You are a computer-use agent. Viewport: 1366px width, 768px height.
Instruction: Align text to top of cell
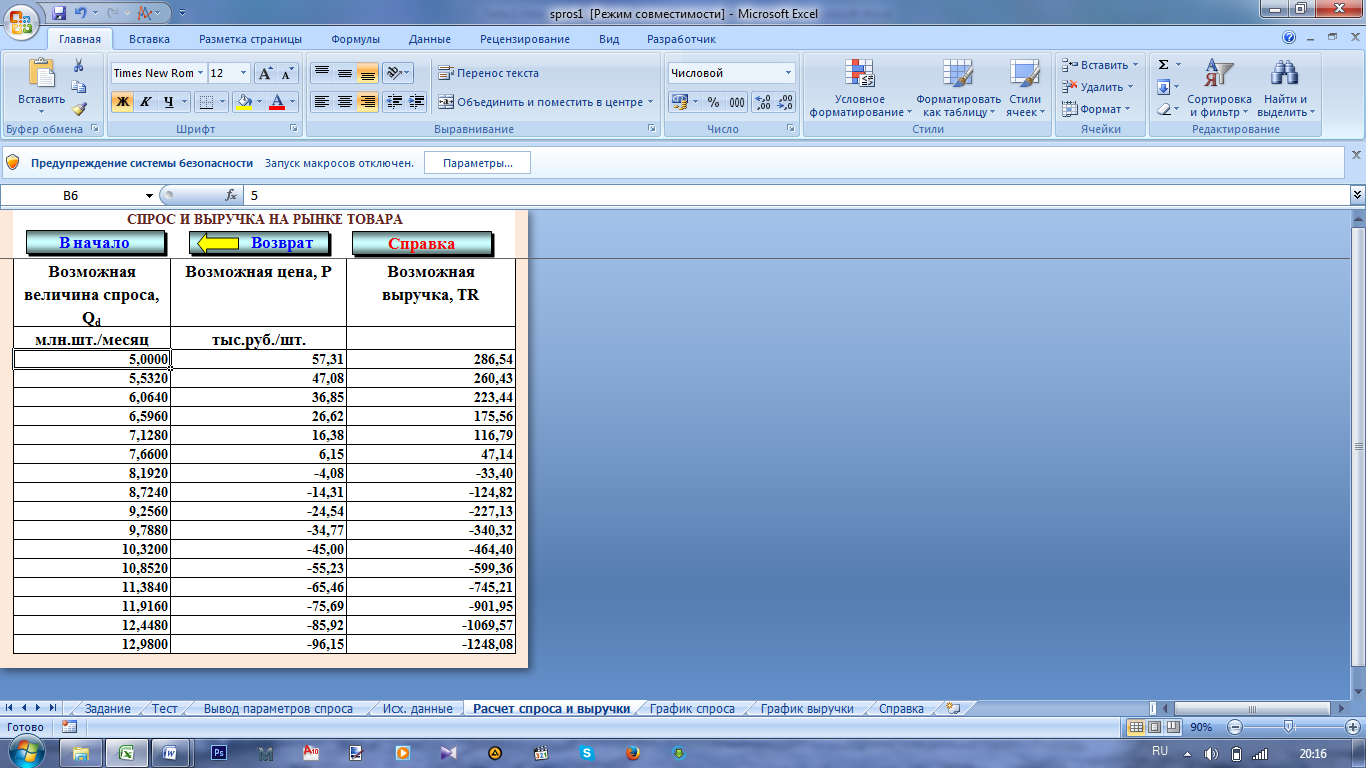click(x=321, y=73)
